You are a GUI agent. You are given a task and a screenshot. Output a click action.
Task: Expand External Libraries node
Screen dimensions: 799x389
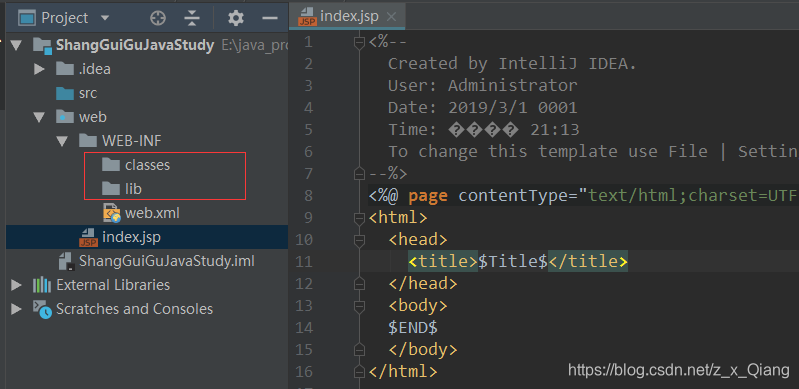point(16,285)
